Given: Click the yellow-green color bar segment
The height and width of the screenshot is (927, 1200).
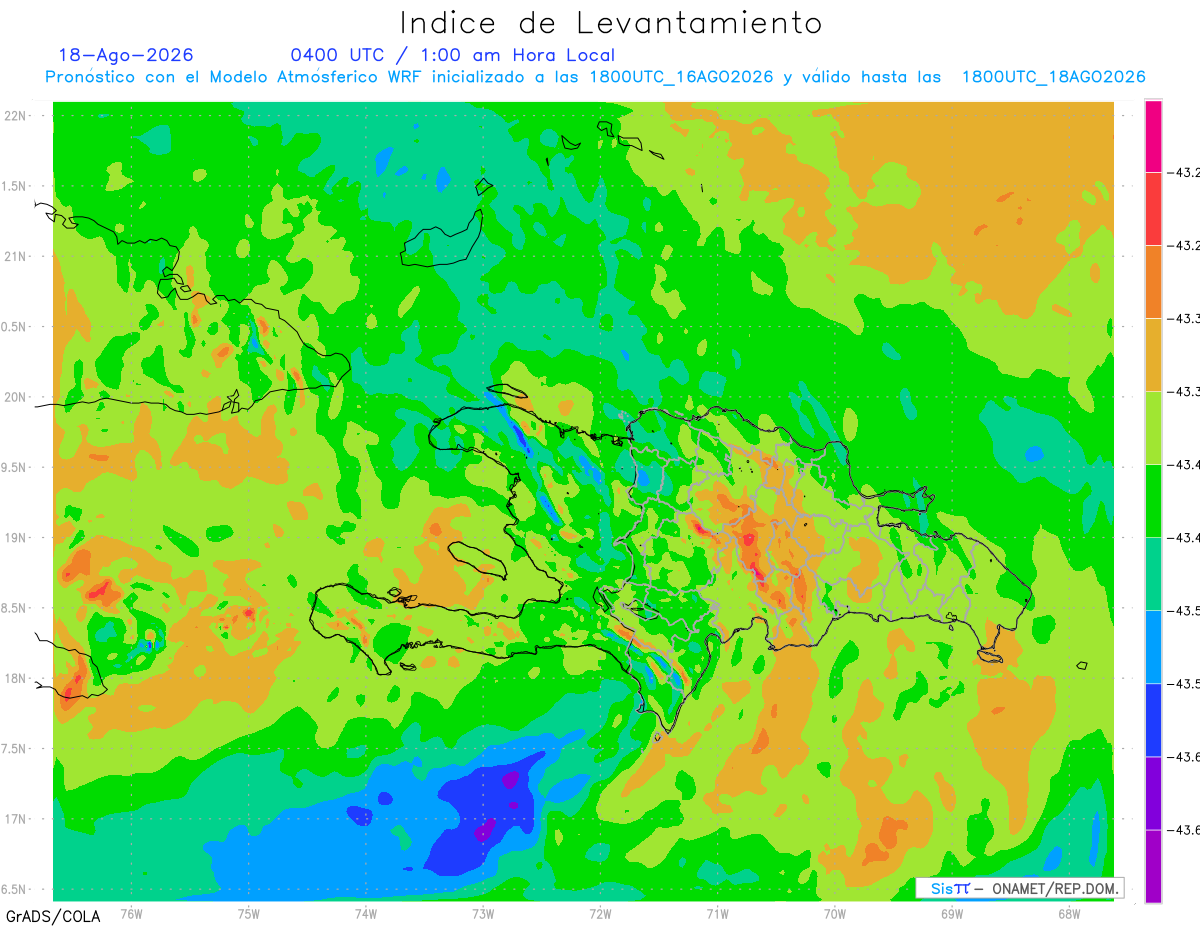Looking at the screenshot, I should (1153, 428).
